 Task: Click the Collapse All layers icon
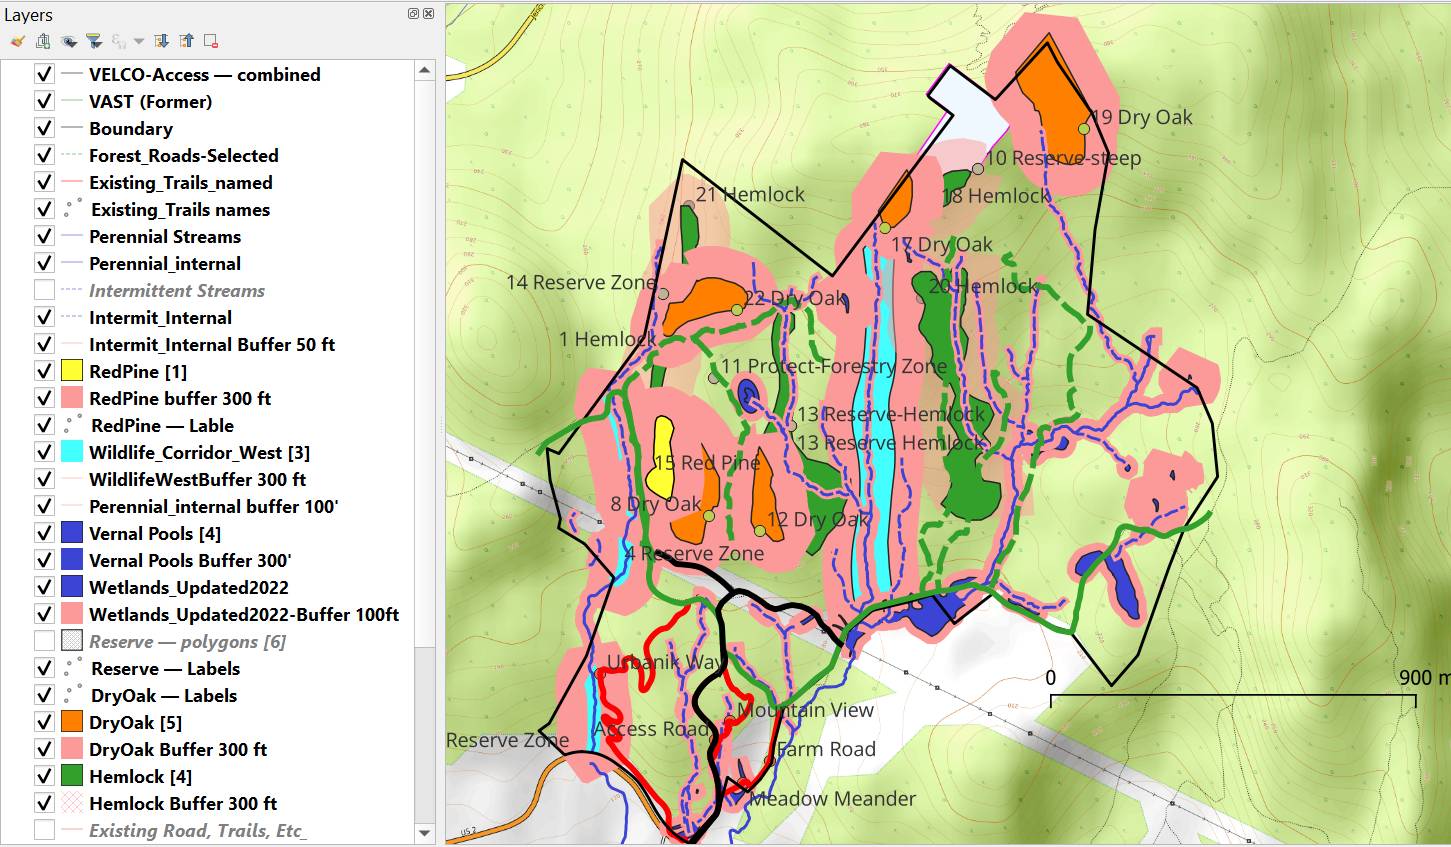coord(186,41)
